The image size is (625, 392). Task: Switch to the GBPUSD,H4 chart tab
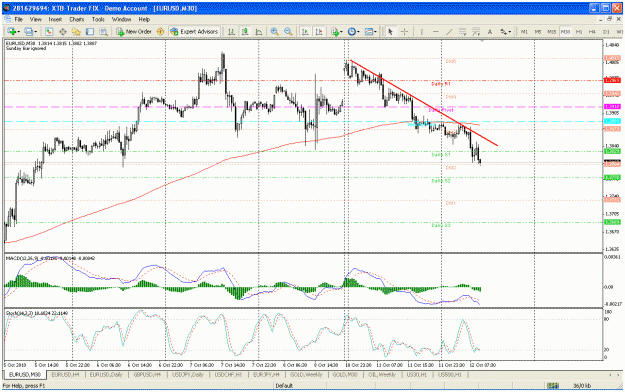pos(147,375)
